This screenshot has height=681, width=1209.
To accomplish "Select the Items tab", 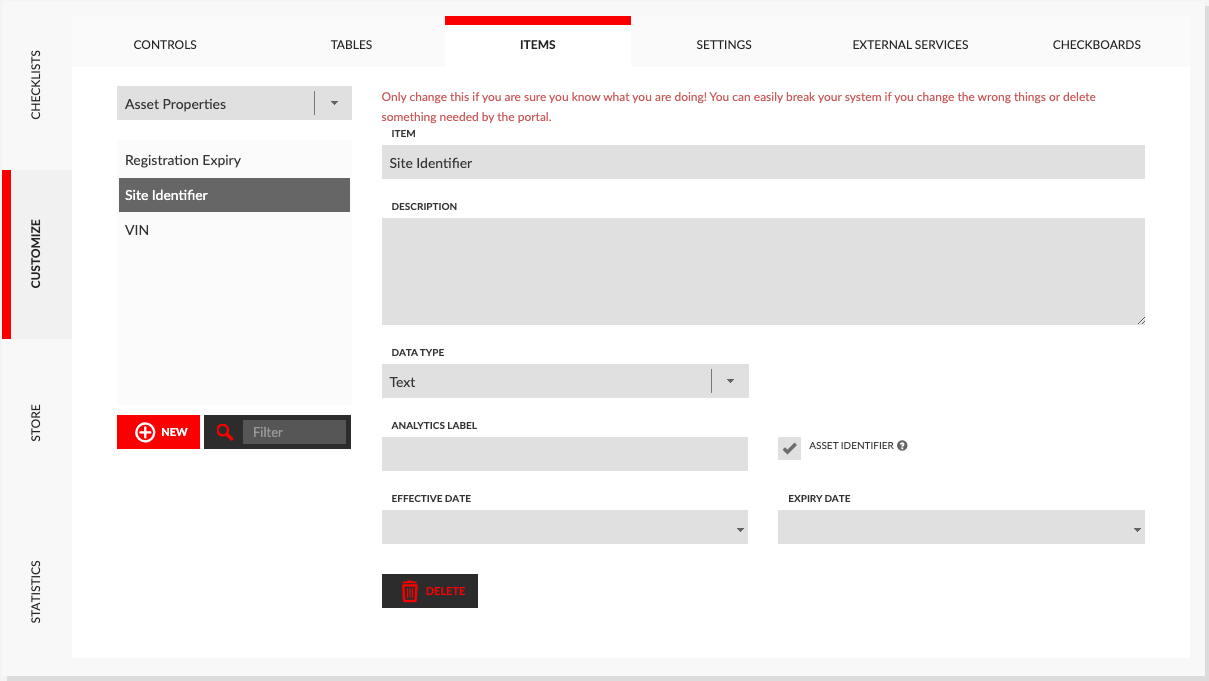I will [538, 44].
